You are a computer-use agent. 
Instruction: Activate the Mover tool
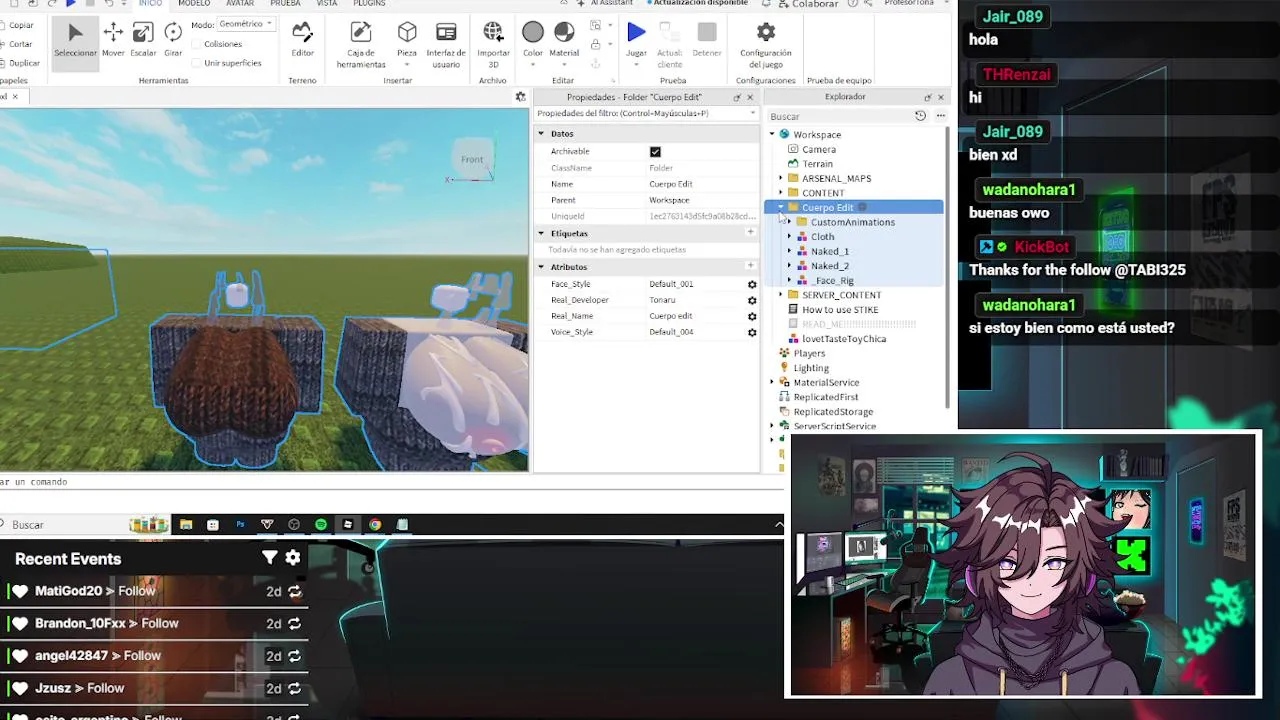point(113,39)
